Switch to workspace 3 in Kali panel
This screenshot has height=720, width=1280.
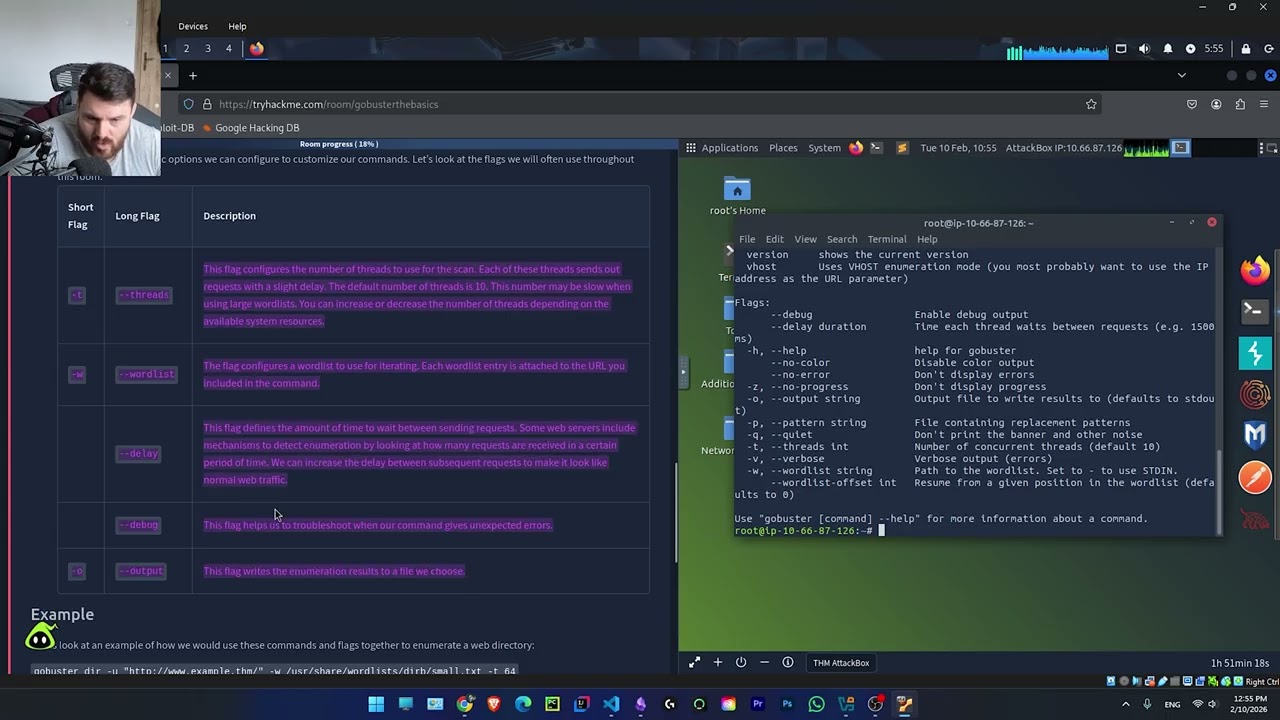(207, 48)
